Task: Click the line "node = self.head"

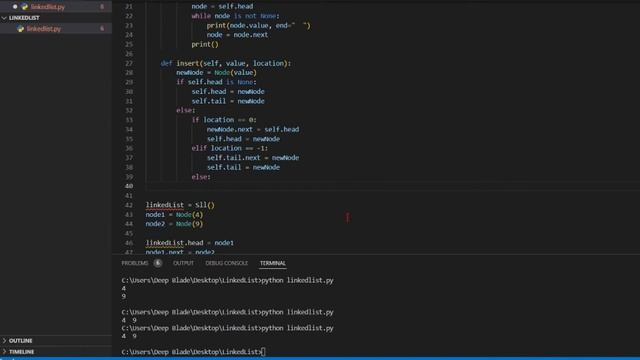Action: coord(222,6)
